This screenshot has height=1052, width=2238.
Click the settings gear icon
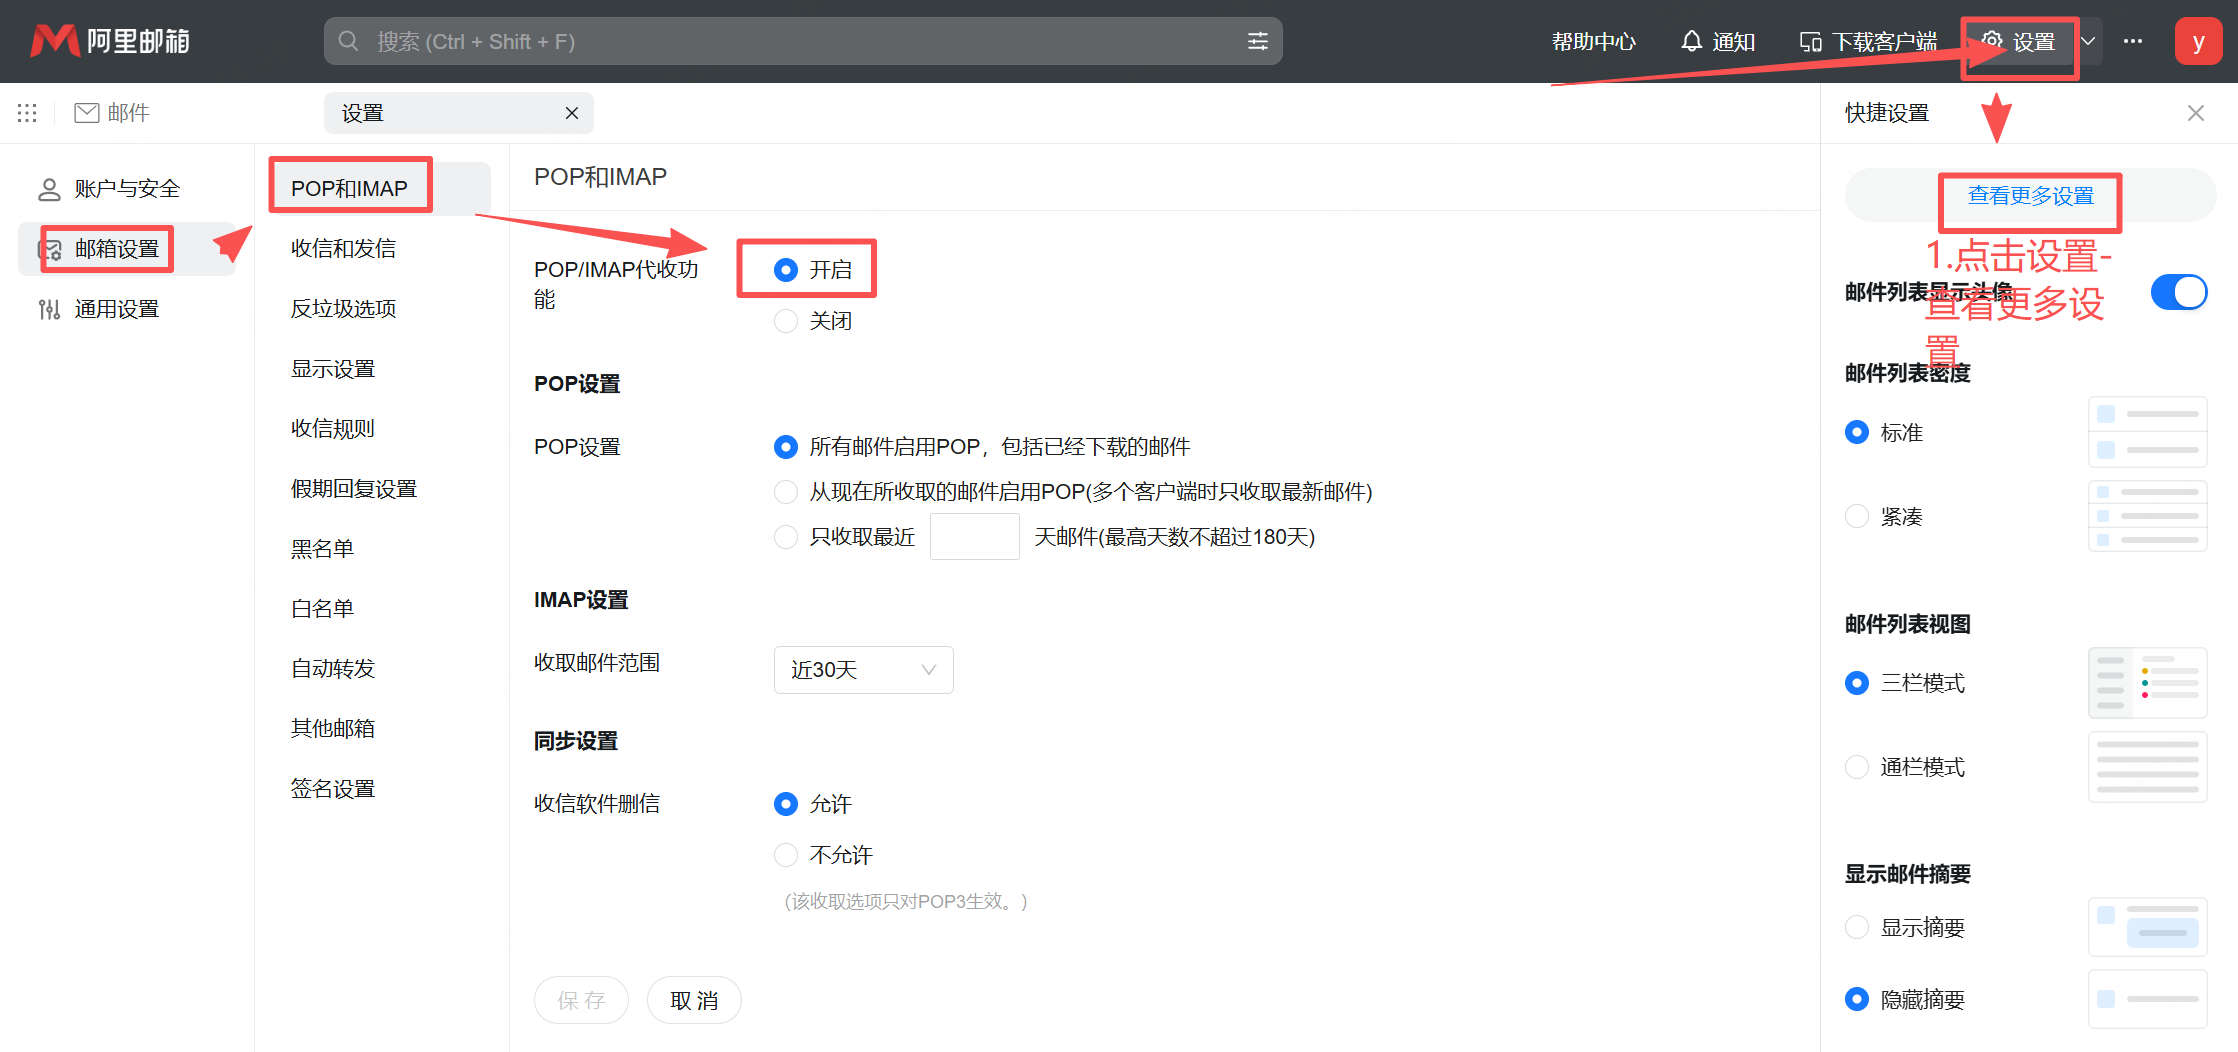1992,40
